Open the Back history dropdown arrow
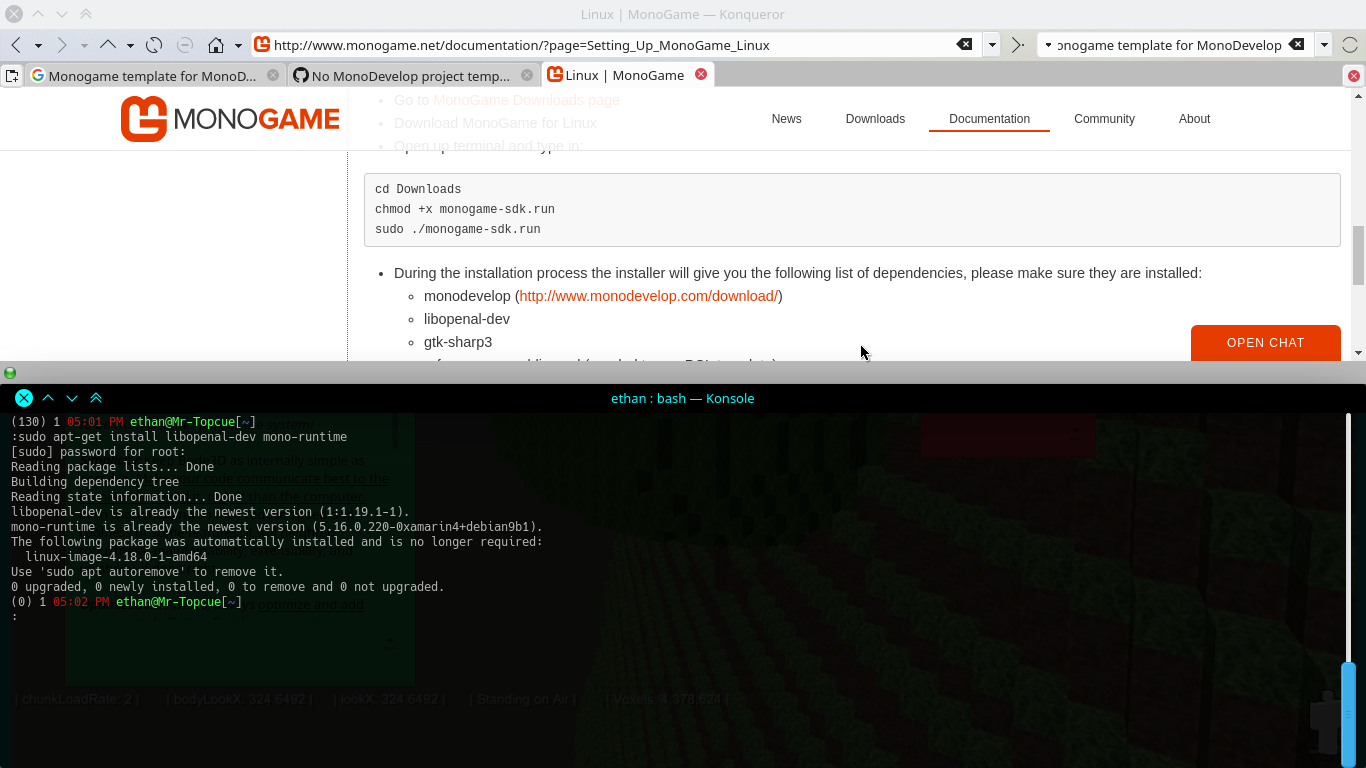The image size is (1366, 768). click(38, 46)
